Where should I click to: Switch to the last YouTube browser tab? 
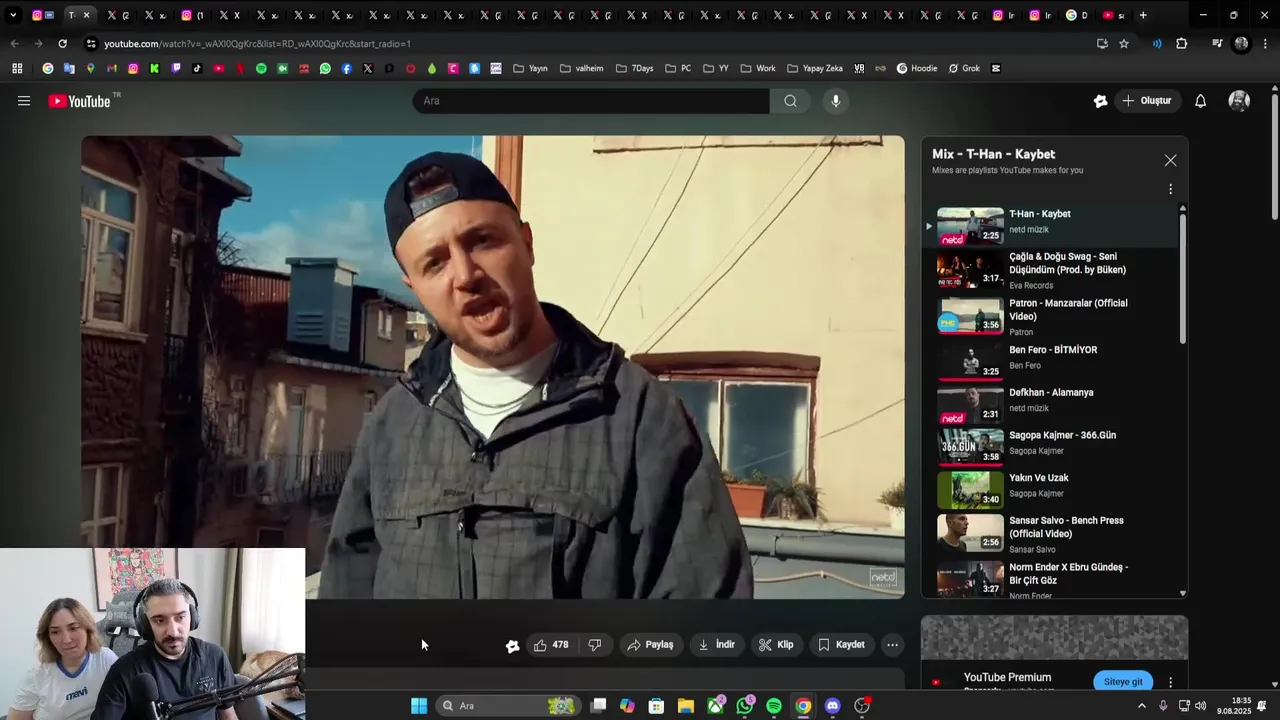click(1113, 15)
